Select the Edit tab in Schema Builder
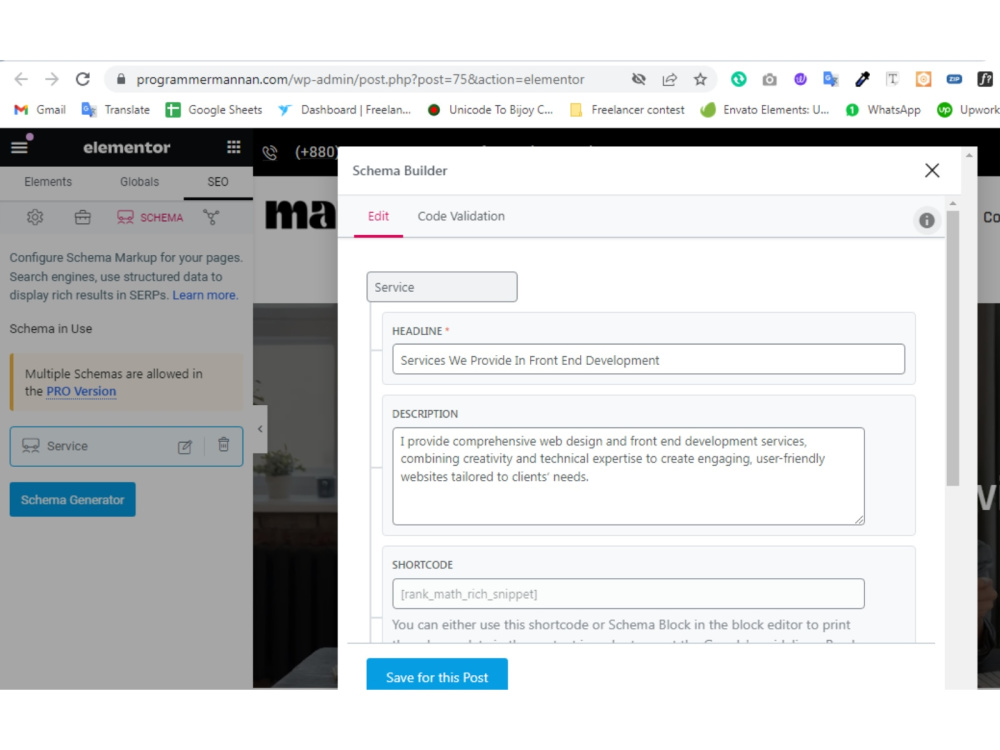 click(x=378, y=216)
